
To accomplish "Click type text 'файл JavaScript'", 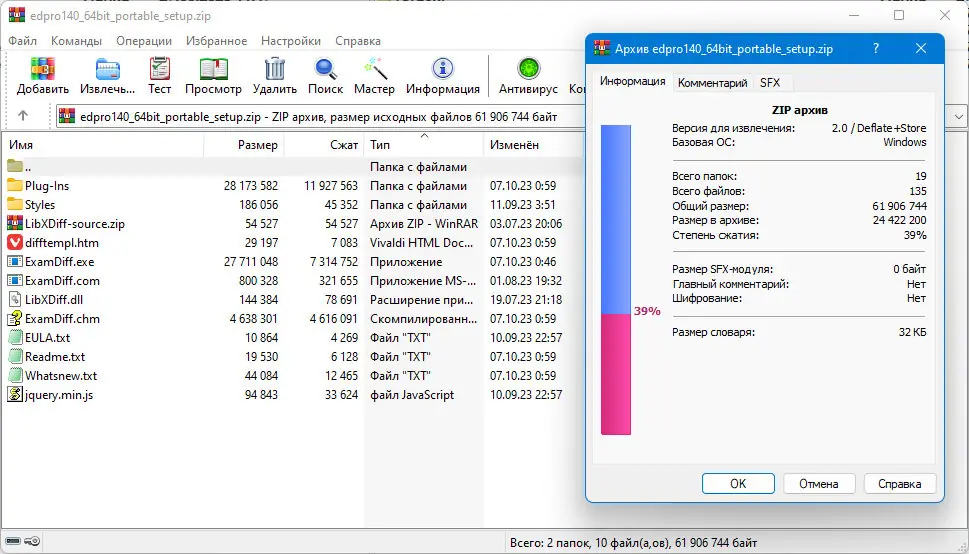I will tap(412, 394).
